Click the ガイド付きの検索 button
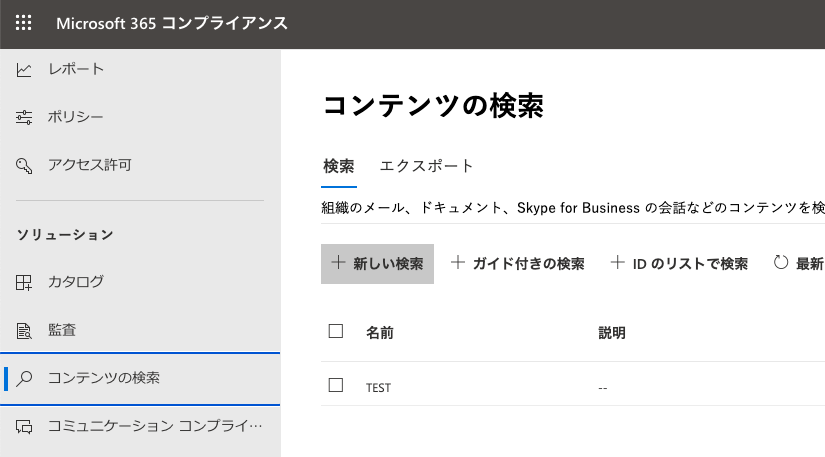The width and height of the screenshot is (825, 457). (517, 264)
